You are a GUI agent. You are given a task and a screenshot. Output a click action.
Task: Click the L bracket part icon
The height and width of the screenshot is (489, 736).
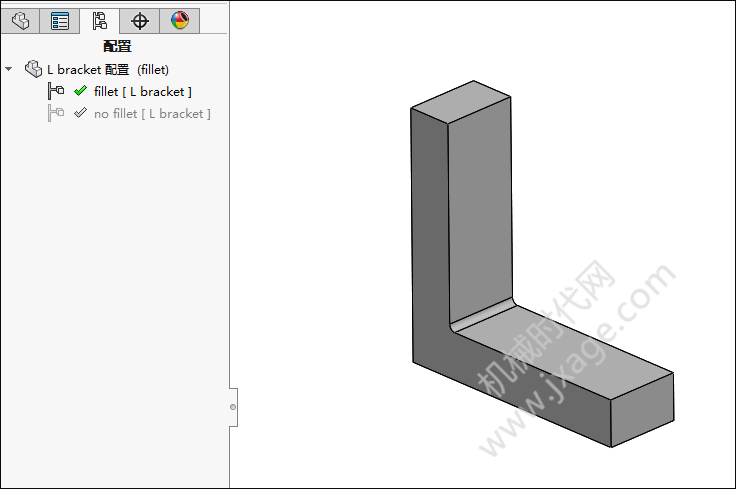33,69
